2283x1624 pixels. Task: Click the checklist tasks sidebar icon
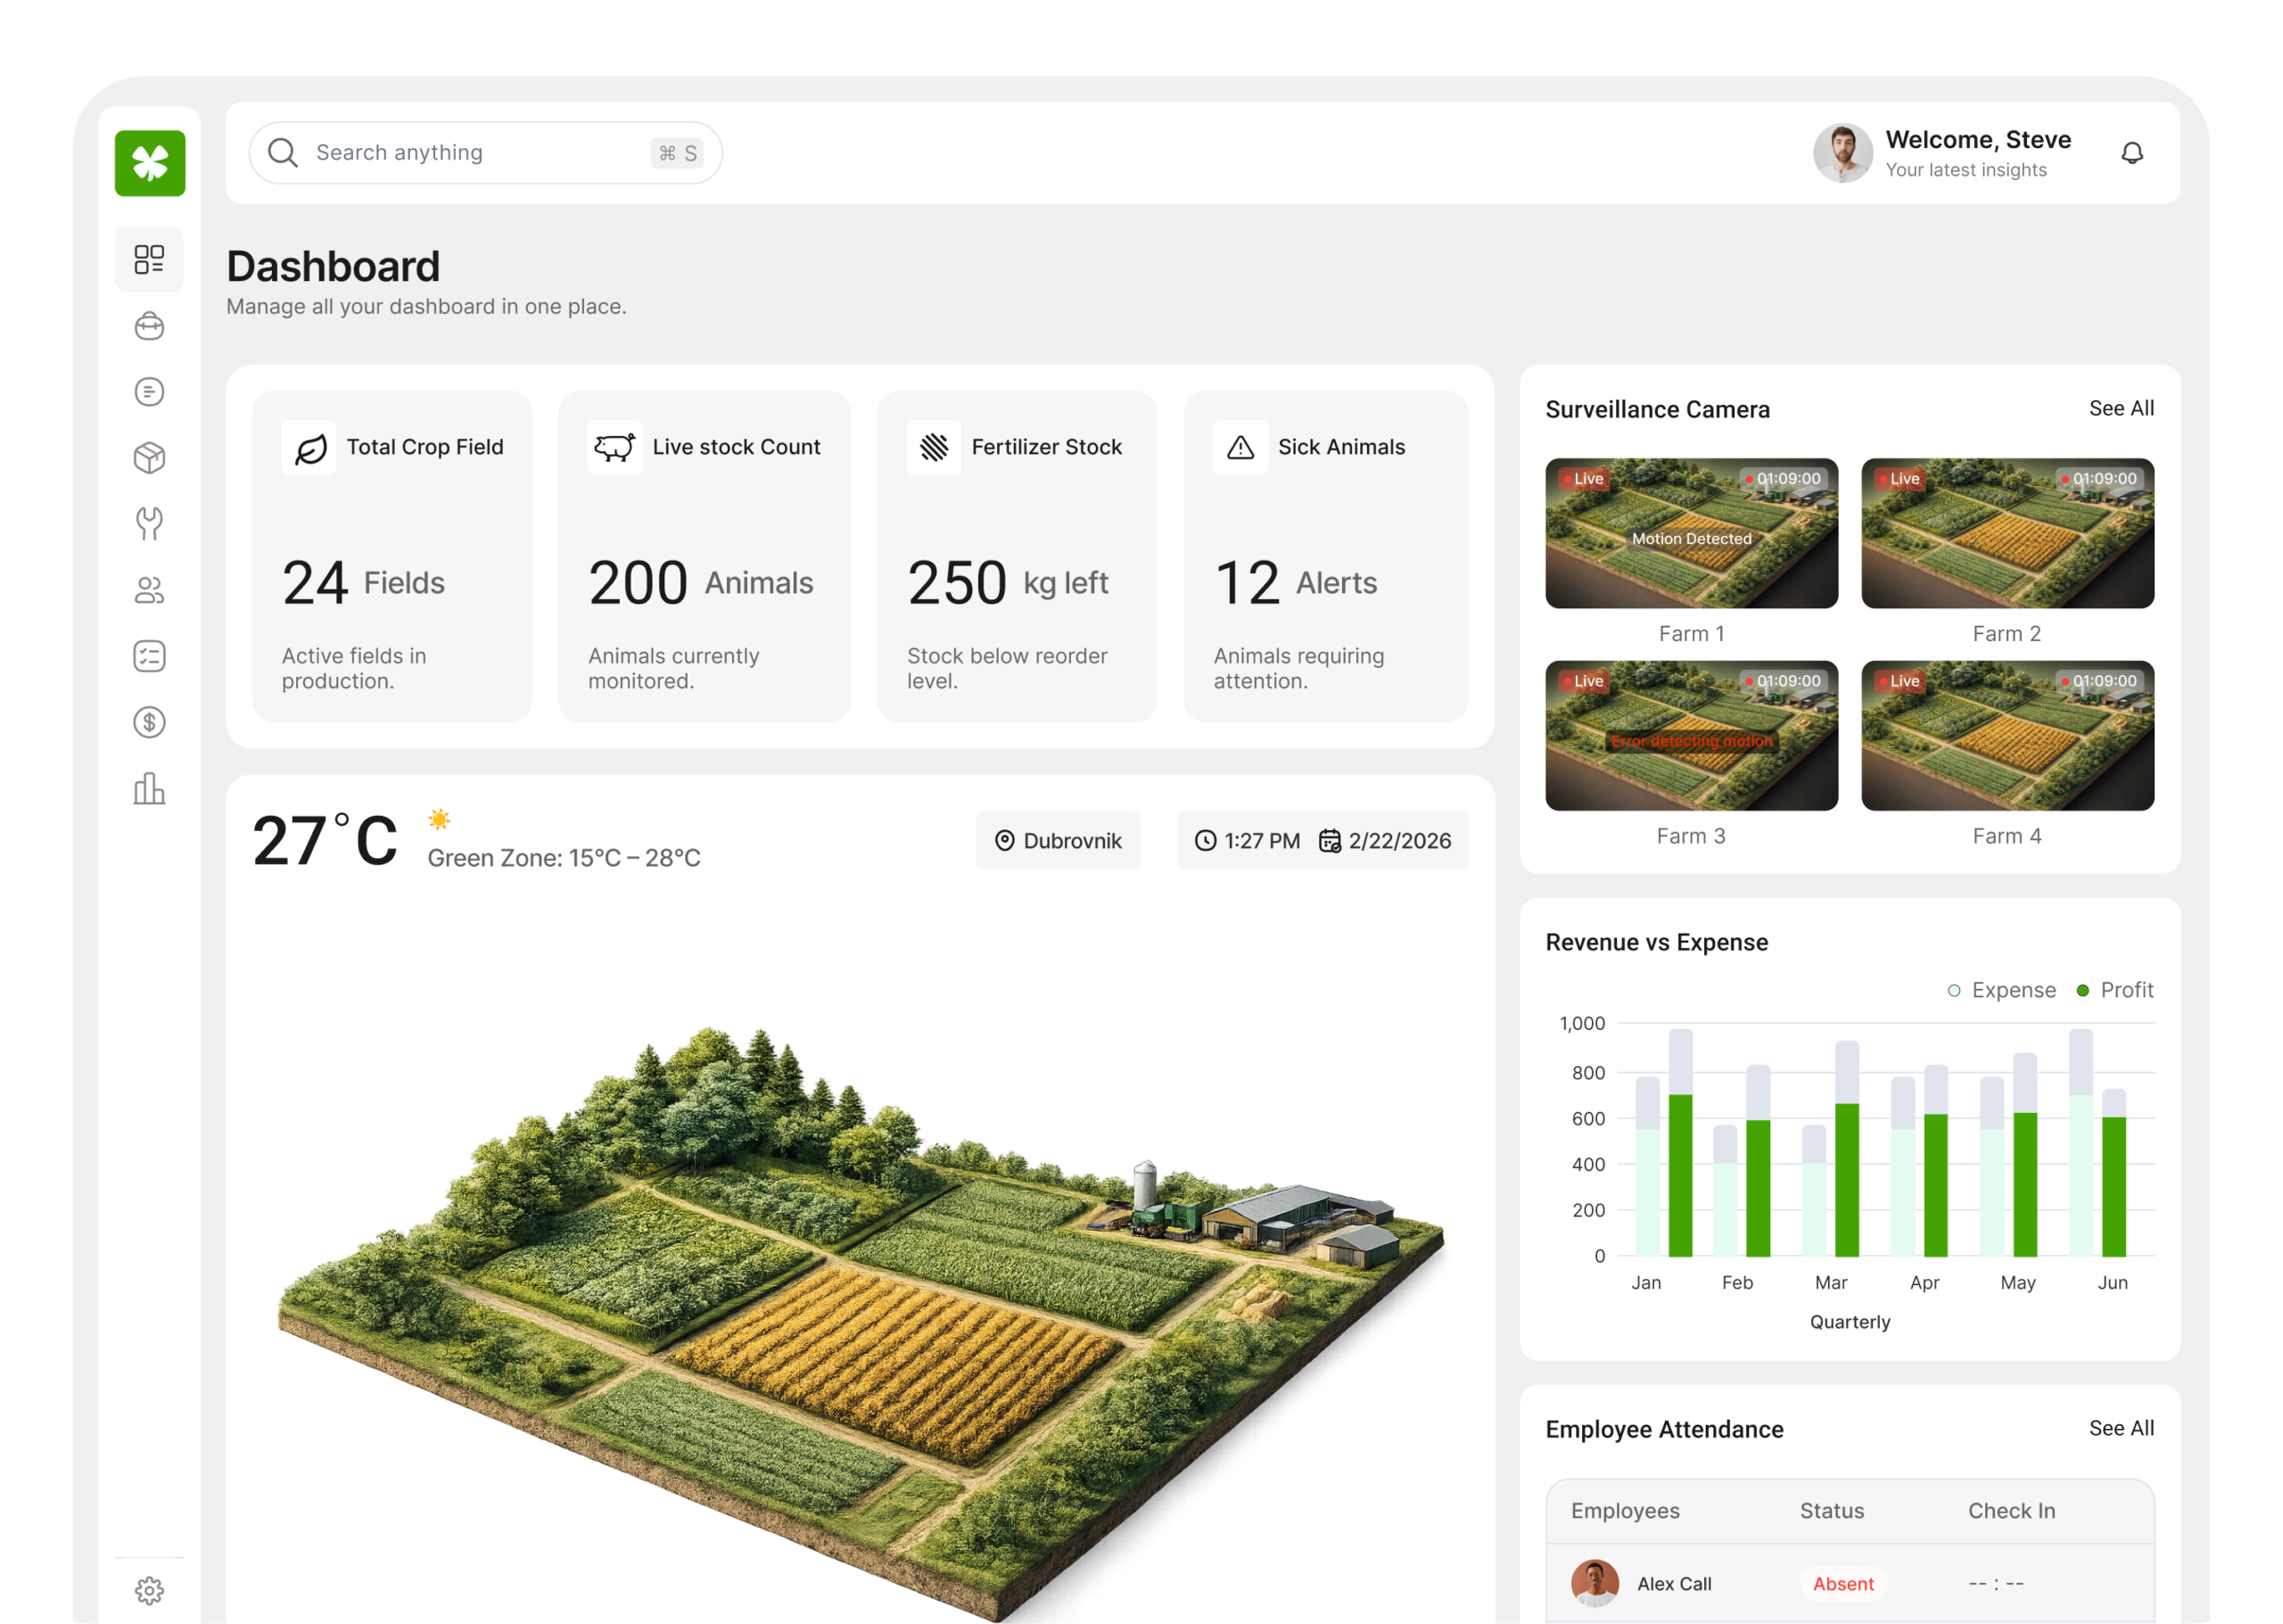(x=149, y=656)
